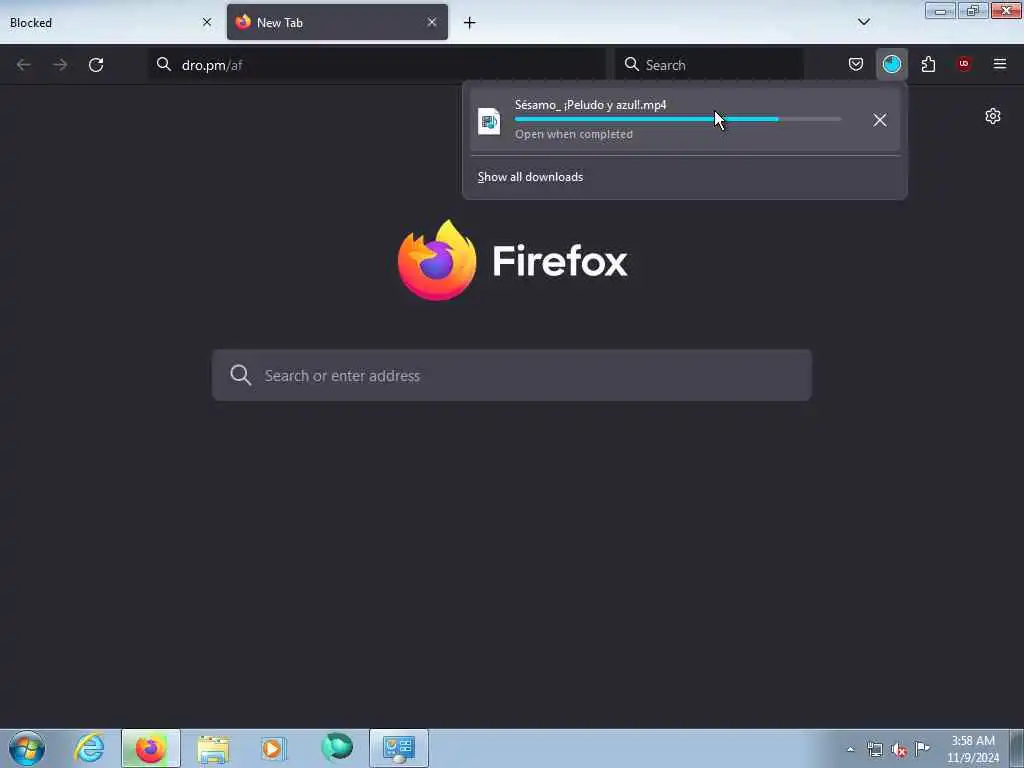Select Firefox taskbar button
The height and width of the screenshot is (768, 1024).
(x=150, y=748)
